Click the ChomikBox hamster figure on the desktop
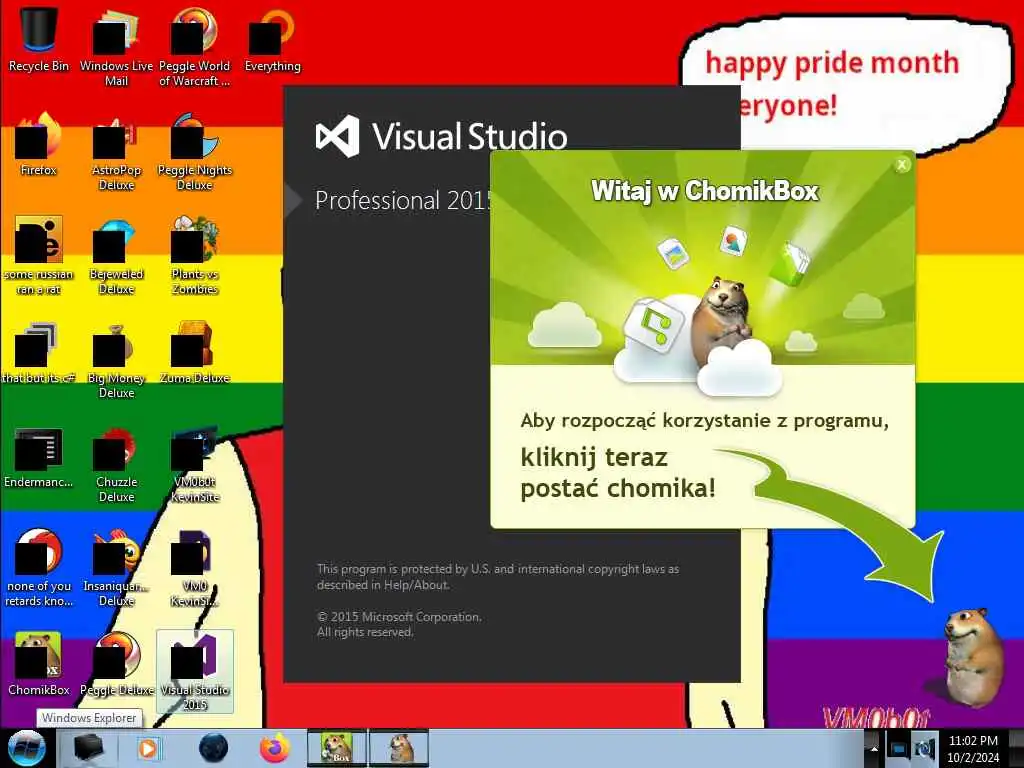Image resolution: width=1024 pixels, height=768 pixels. click(x=972, y=657)
